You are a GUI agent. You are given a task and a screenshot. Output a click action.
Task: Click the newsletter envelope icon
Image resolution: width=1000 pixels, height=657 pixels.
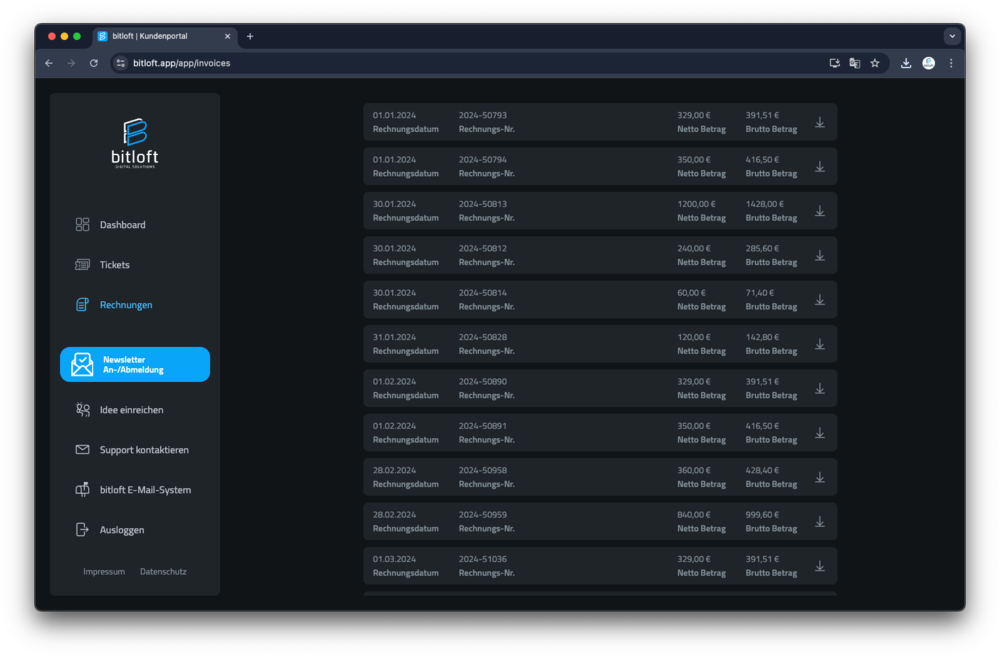82,364
